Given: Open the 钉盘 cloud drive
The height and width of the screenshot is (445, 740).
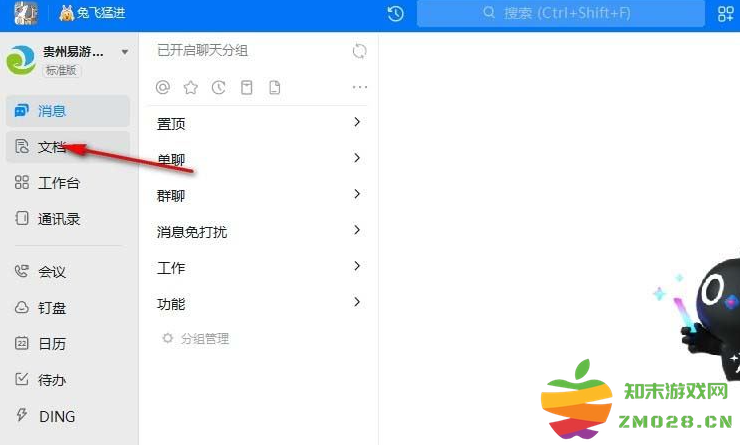Looking at the screenshot, I should (67, 308).
